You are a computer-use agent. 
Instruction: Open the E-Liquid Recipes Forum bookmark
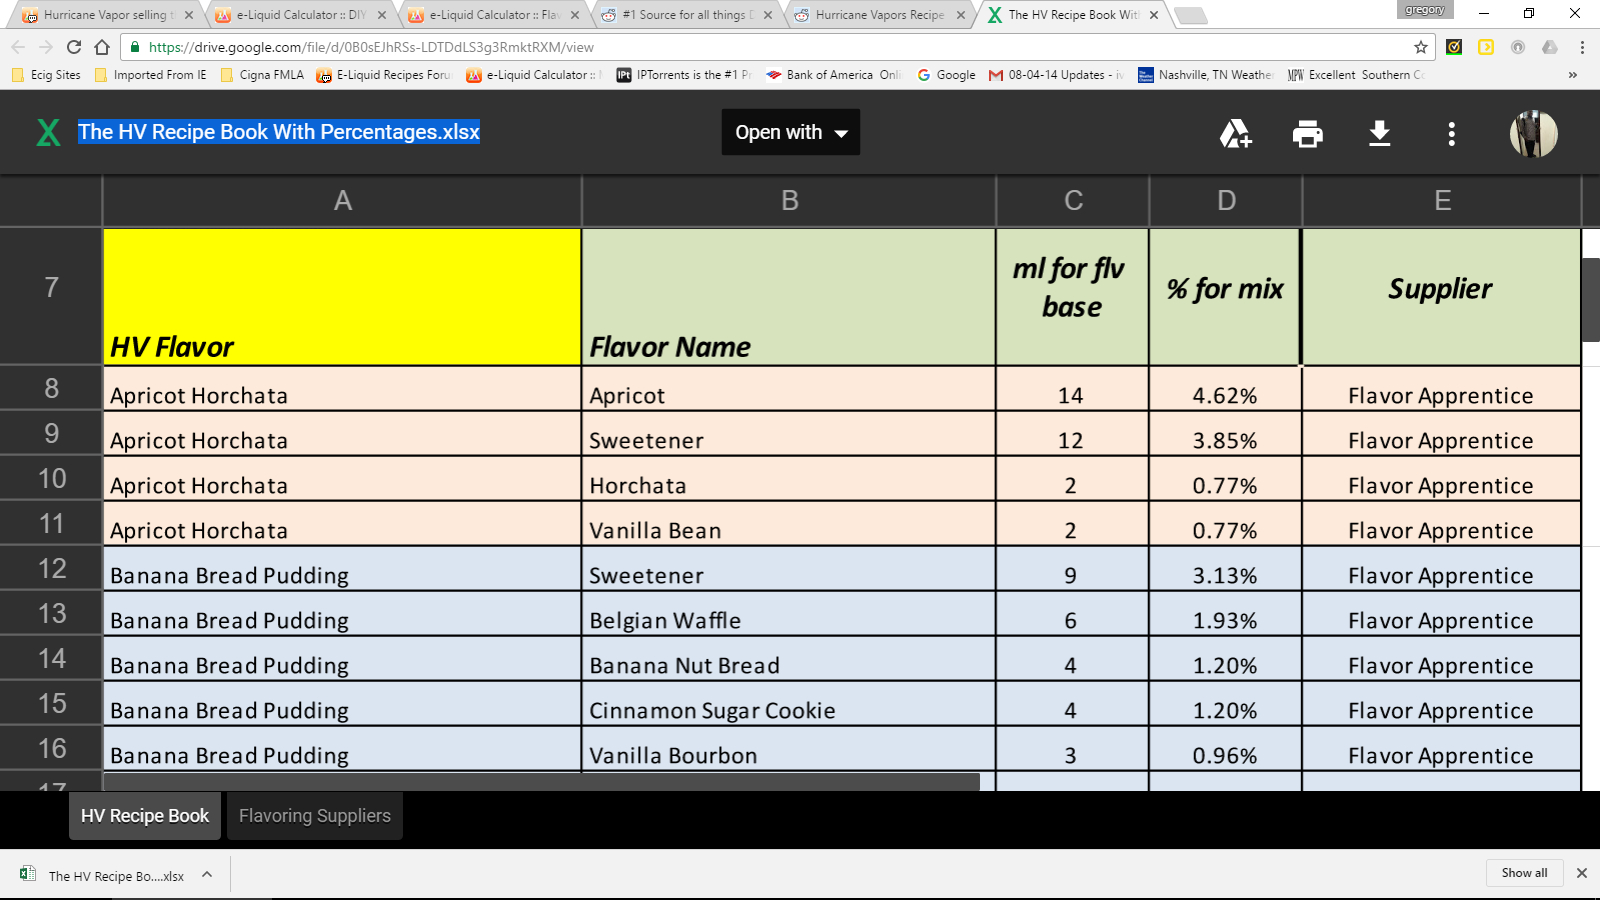384,75
